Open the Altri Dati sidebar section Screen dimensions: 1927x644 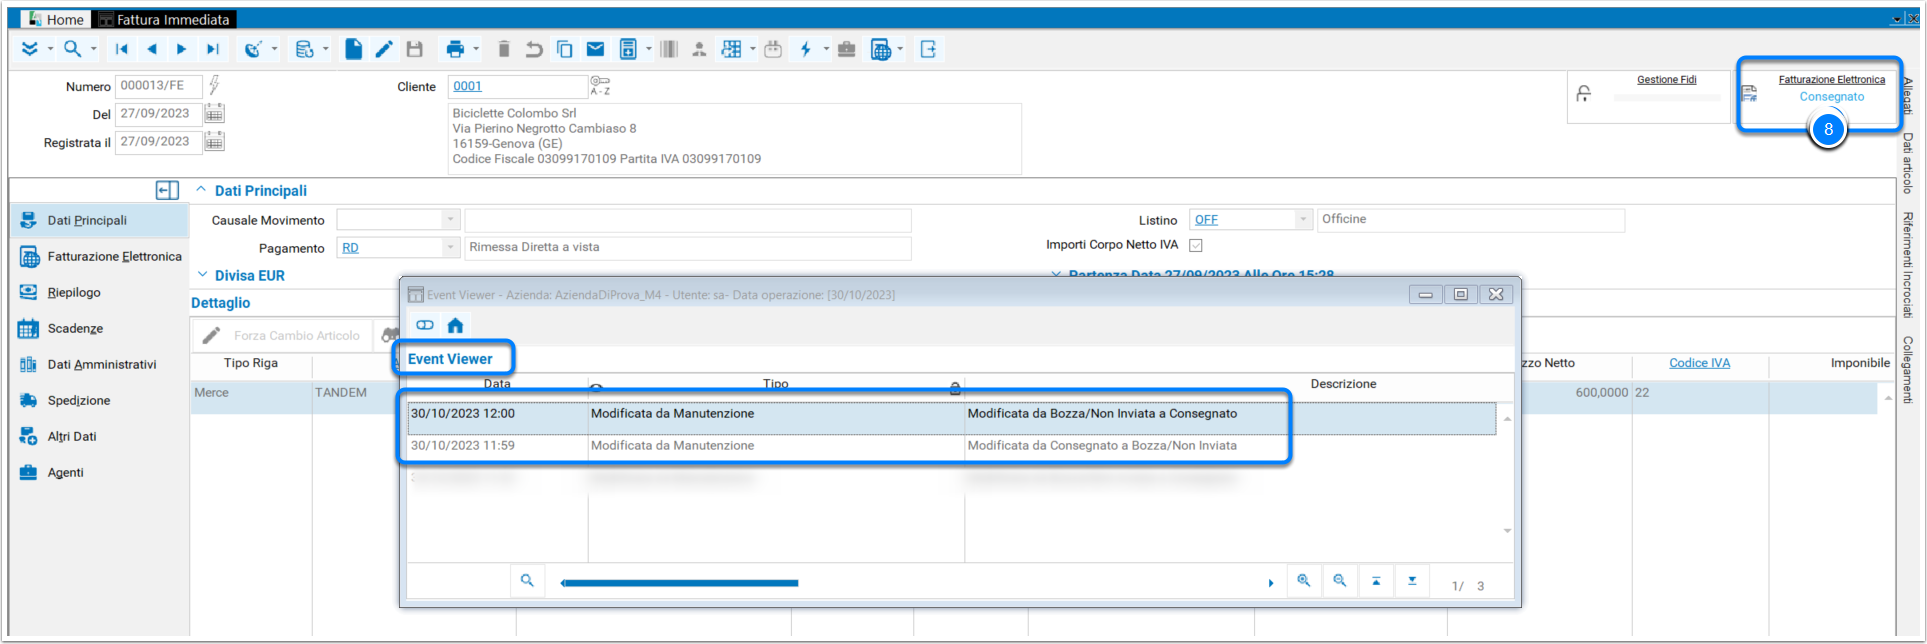point(100,436)
